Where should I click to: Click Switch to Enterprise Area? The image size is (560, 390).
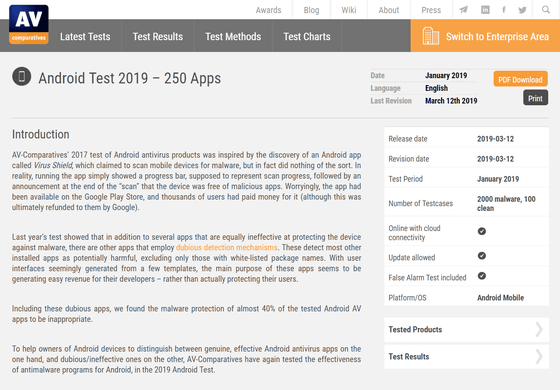coord(485,36)
